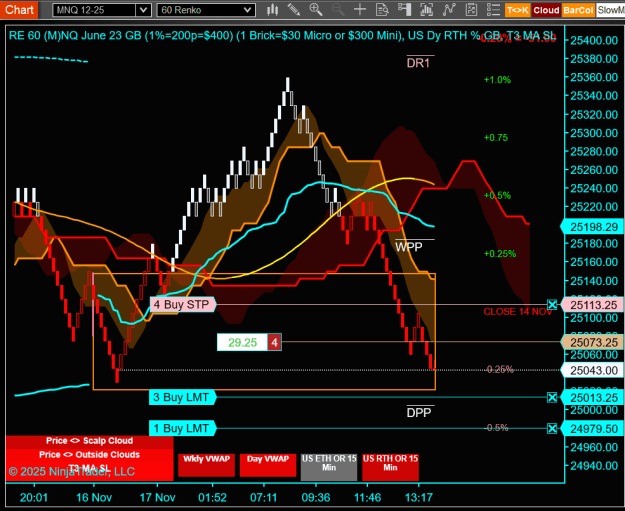The width and height of the screenshot is (625, 511).
Task: Click the +0.25% level label
Action: pyautogui.click(x=500, y=254)
